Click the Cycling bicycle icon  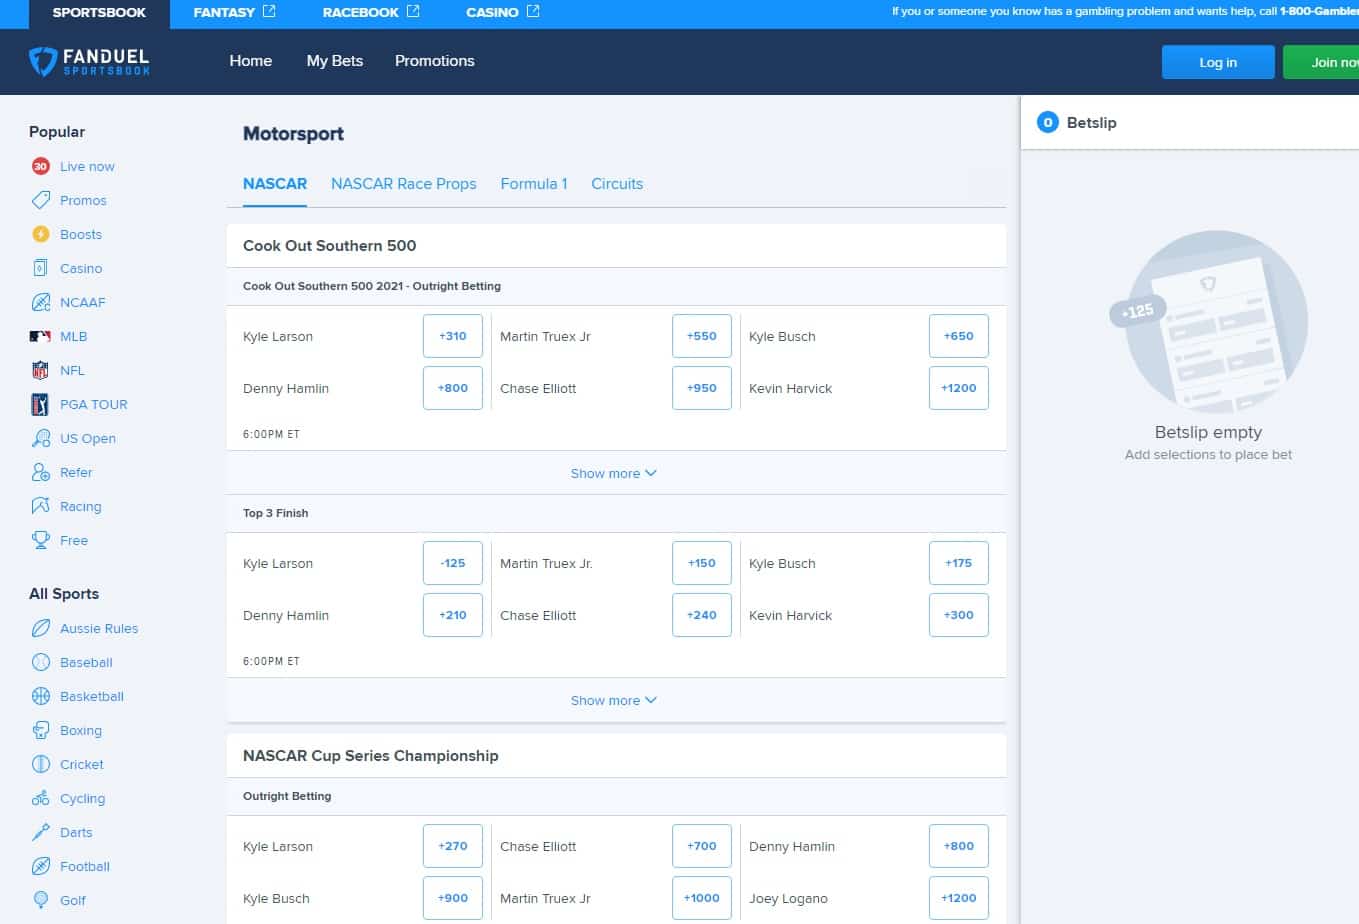click(41, 798)
